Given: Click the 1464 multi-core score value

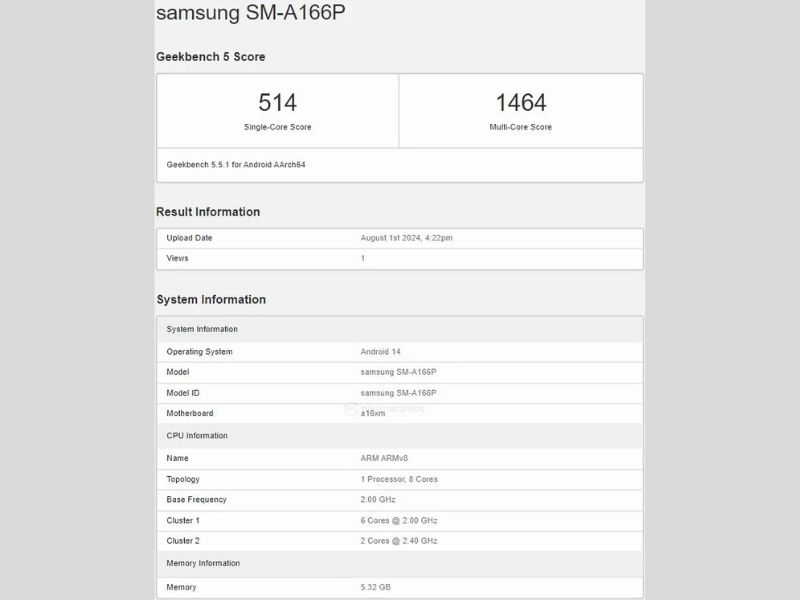Looking at the screenshot, I should pos(521,102).
